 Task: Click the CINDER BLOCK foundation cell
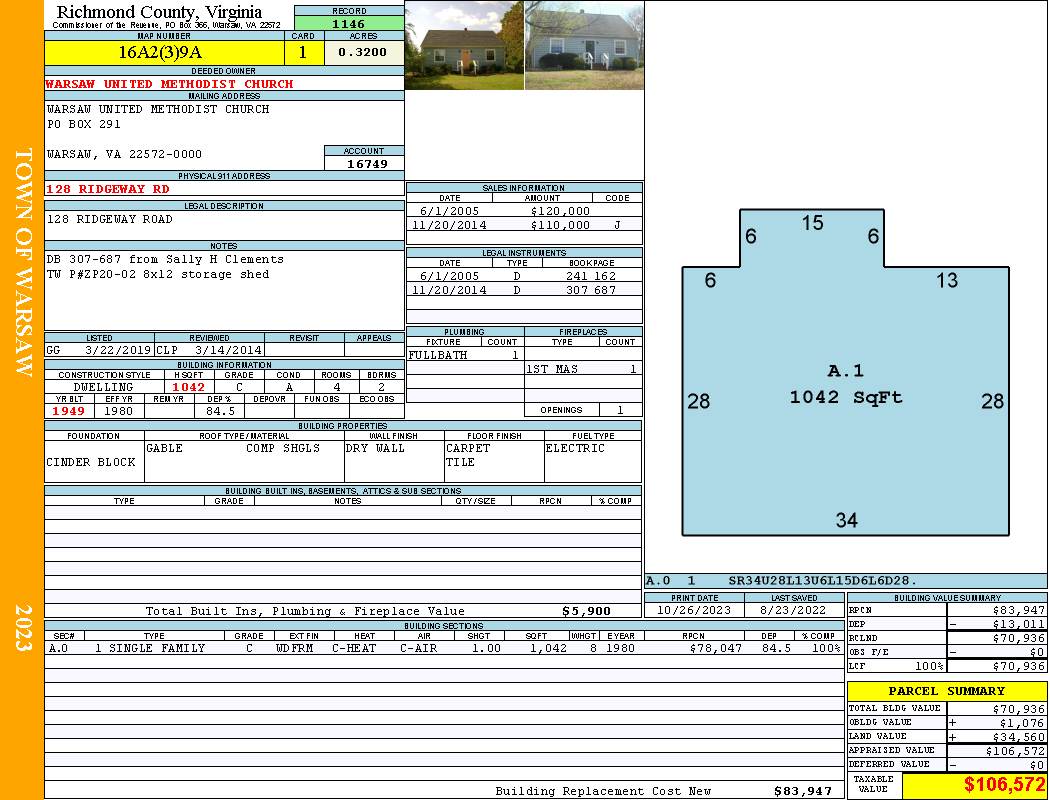pos(91,462)
